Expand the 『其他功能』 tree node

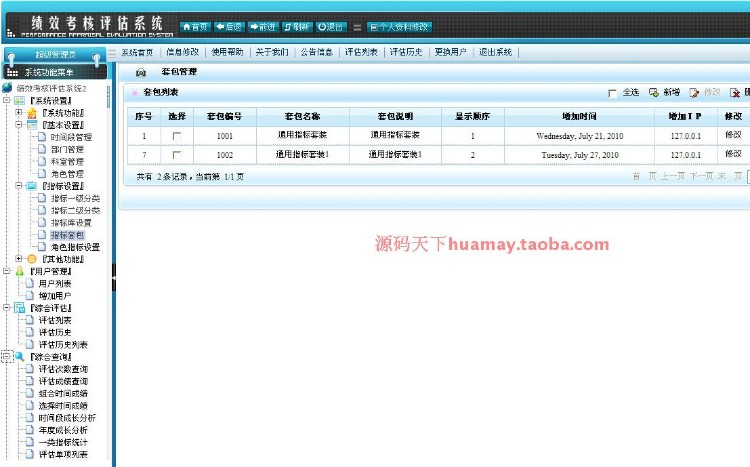(x=19, y=258)
